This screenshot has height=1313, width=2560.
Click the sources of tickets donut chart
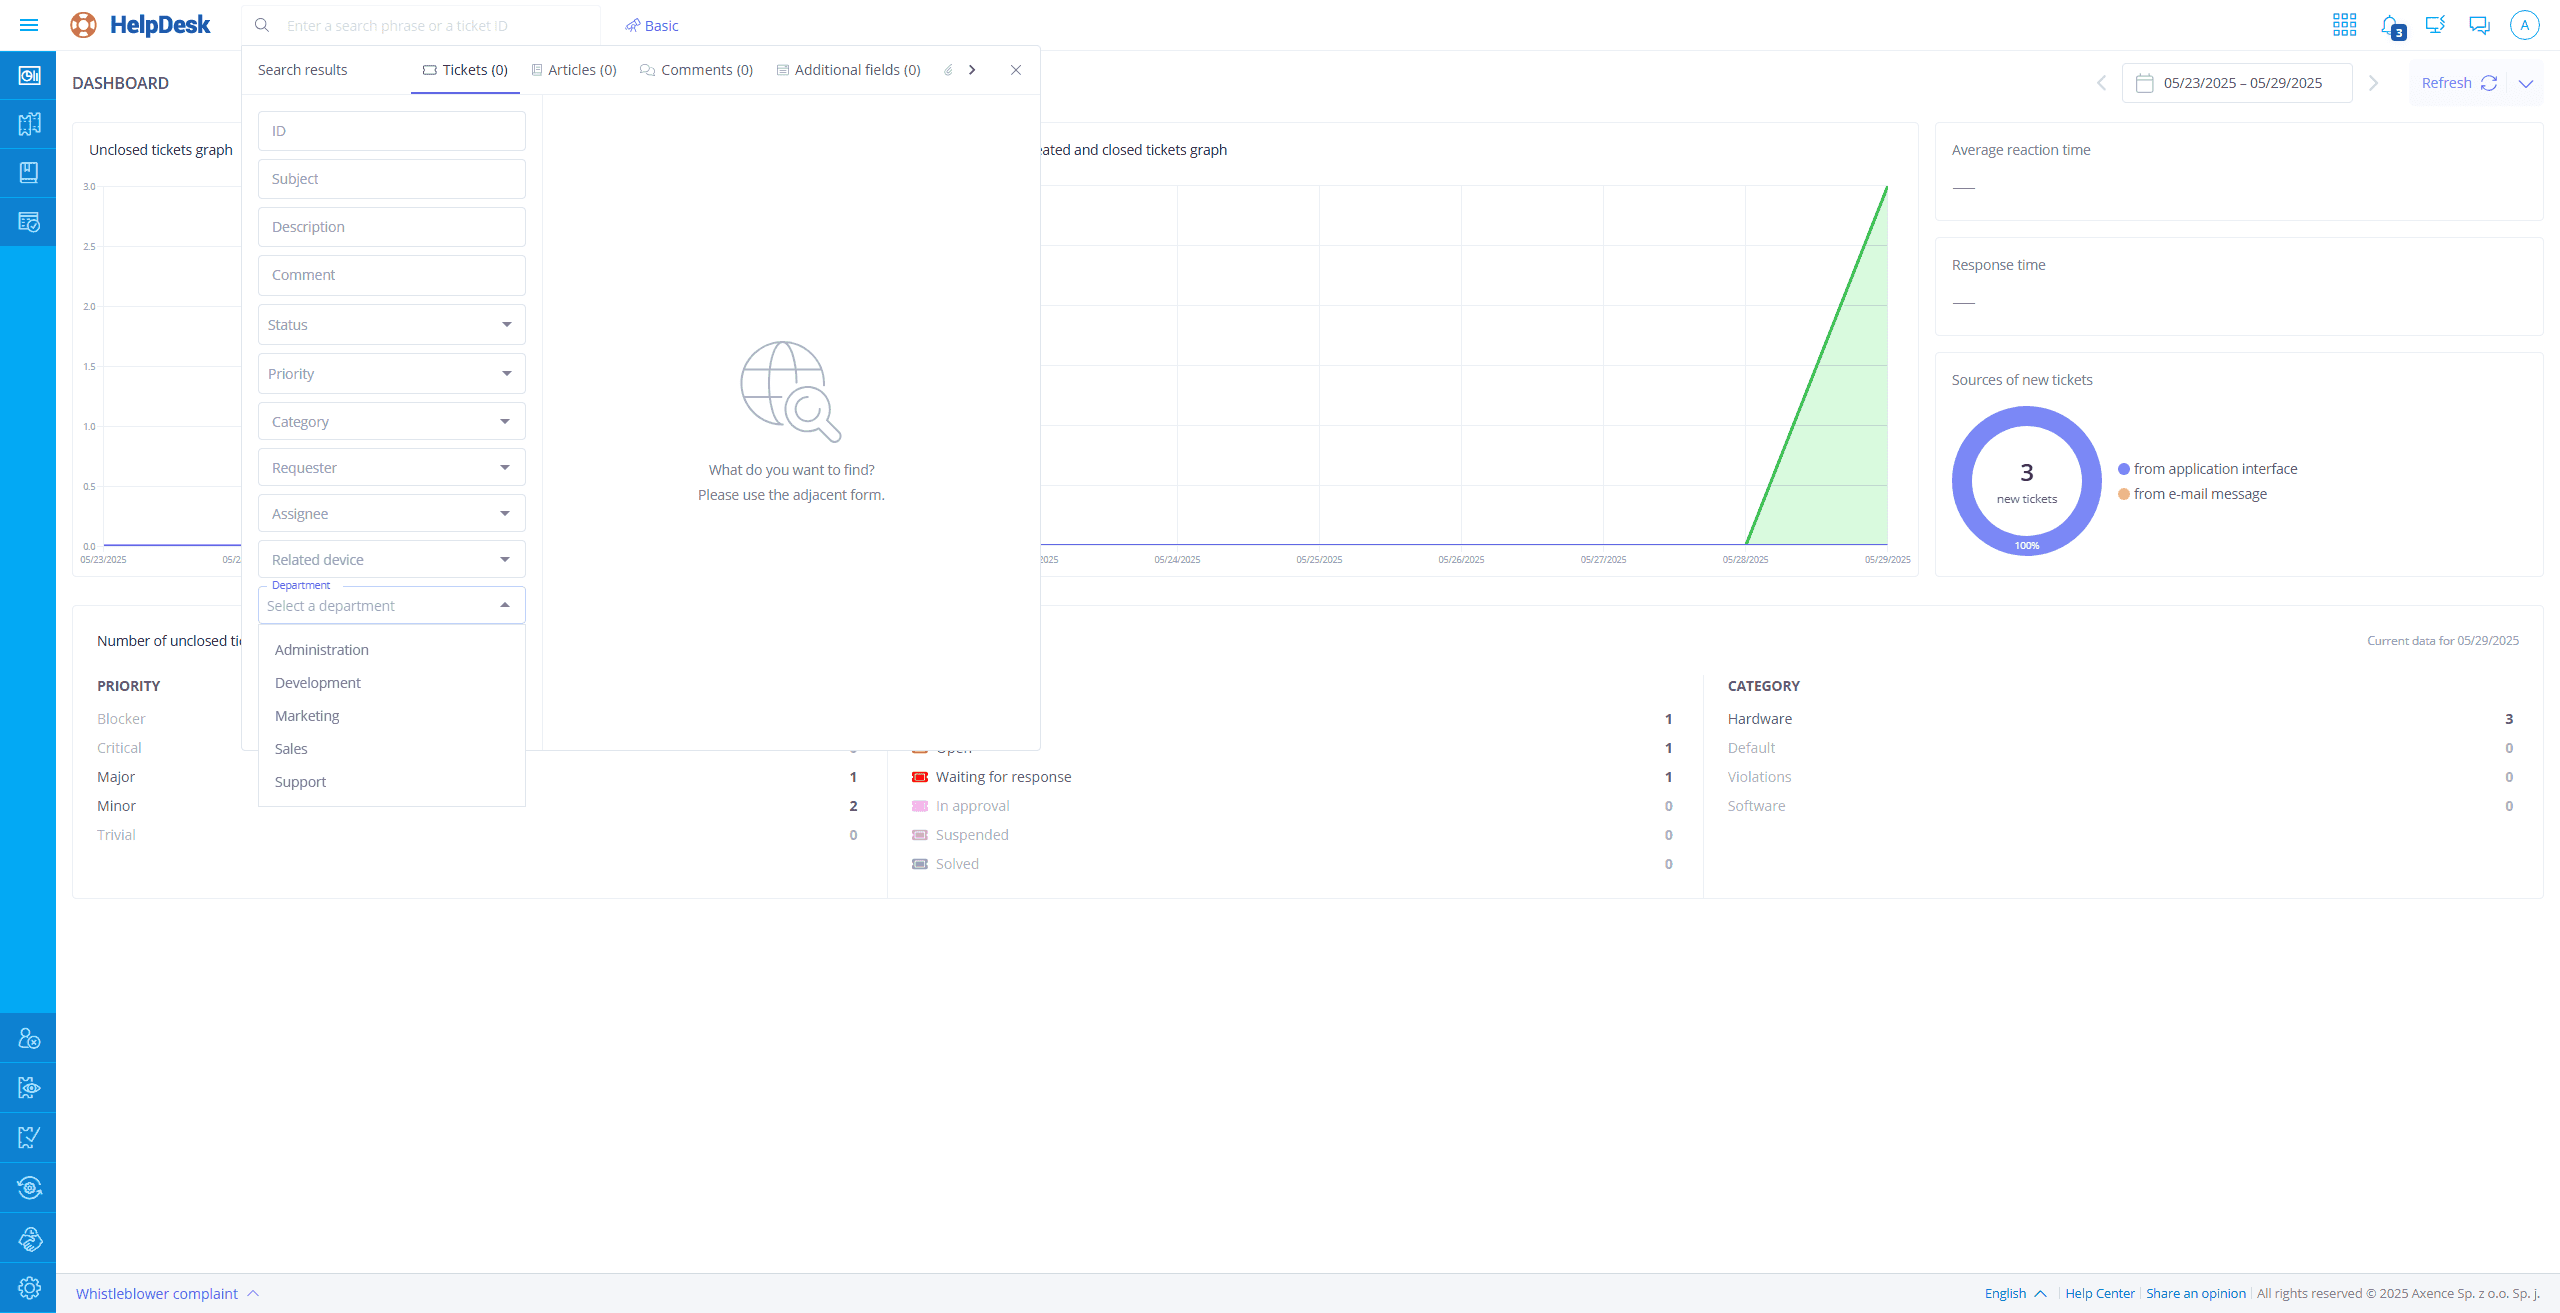point(2027,481)
